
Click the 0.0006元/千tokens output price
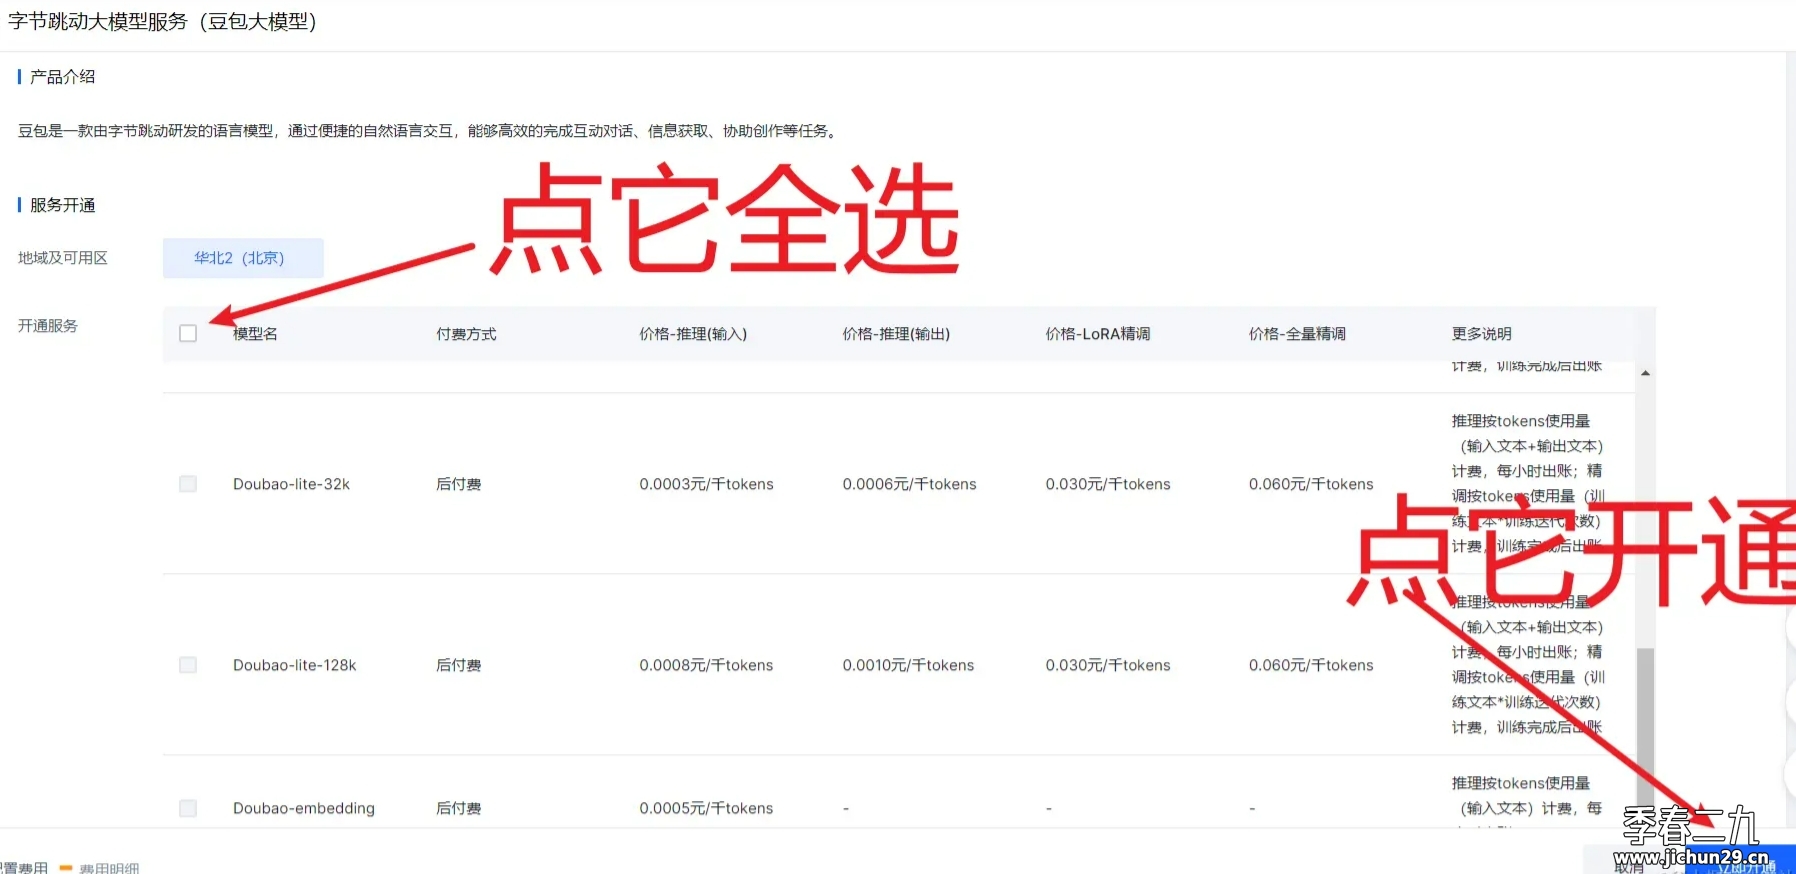909,484
